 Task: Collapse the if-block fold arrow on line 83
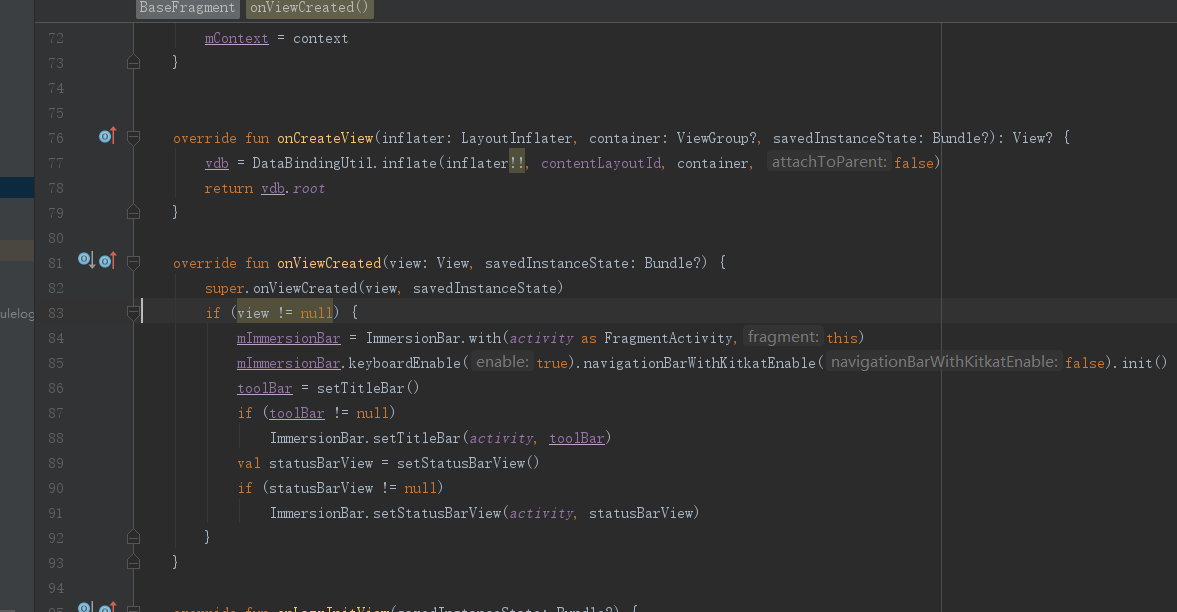click(x=133, y=312)
